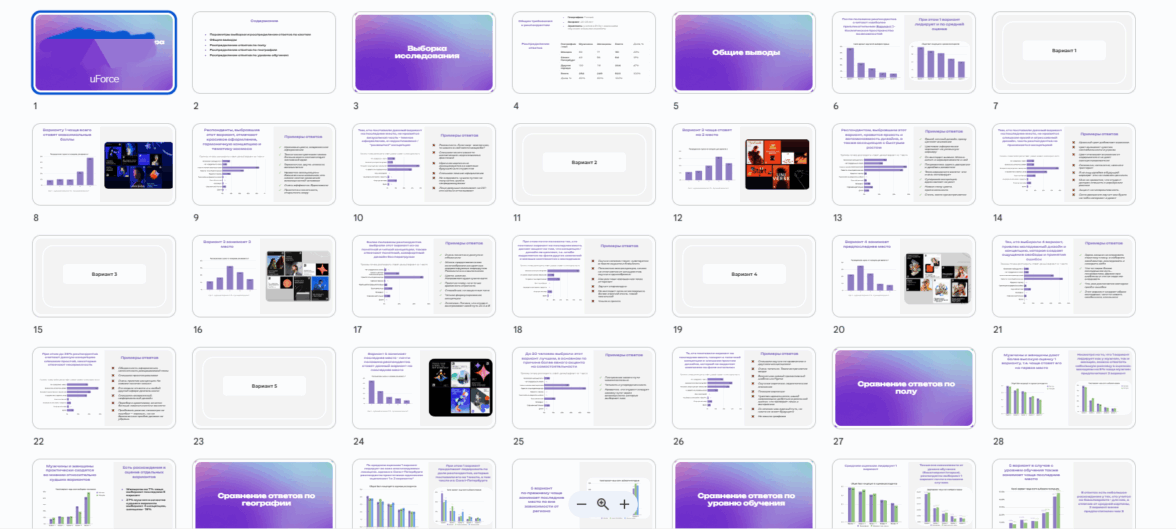Choose slide 23 Вариант 5 divider
This screenshot has width=1176, height=529.
pos(264,388)
